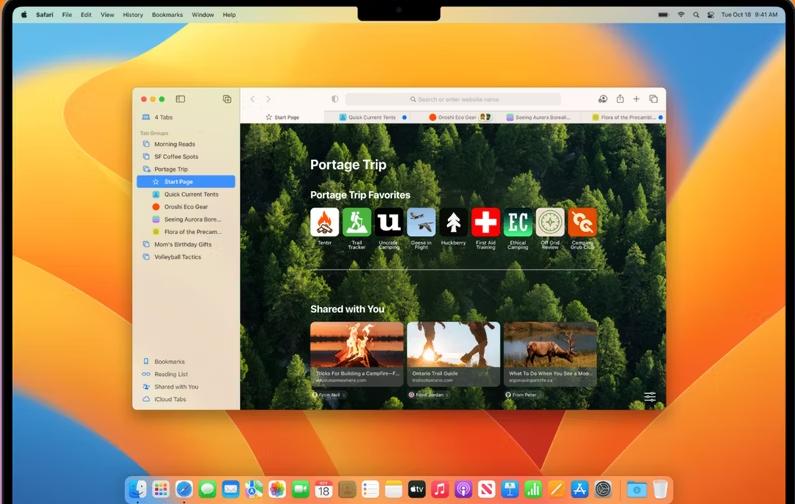
Task: Open the History menu
Action: click(133, 15)
